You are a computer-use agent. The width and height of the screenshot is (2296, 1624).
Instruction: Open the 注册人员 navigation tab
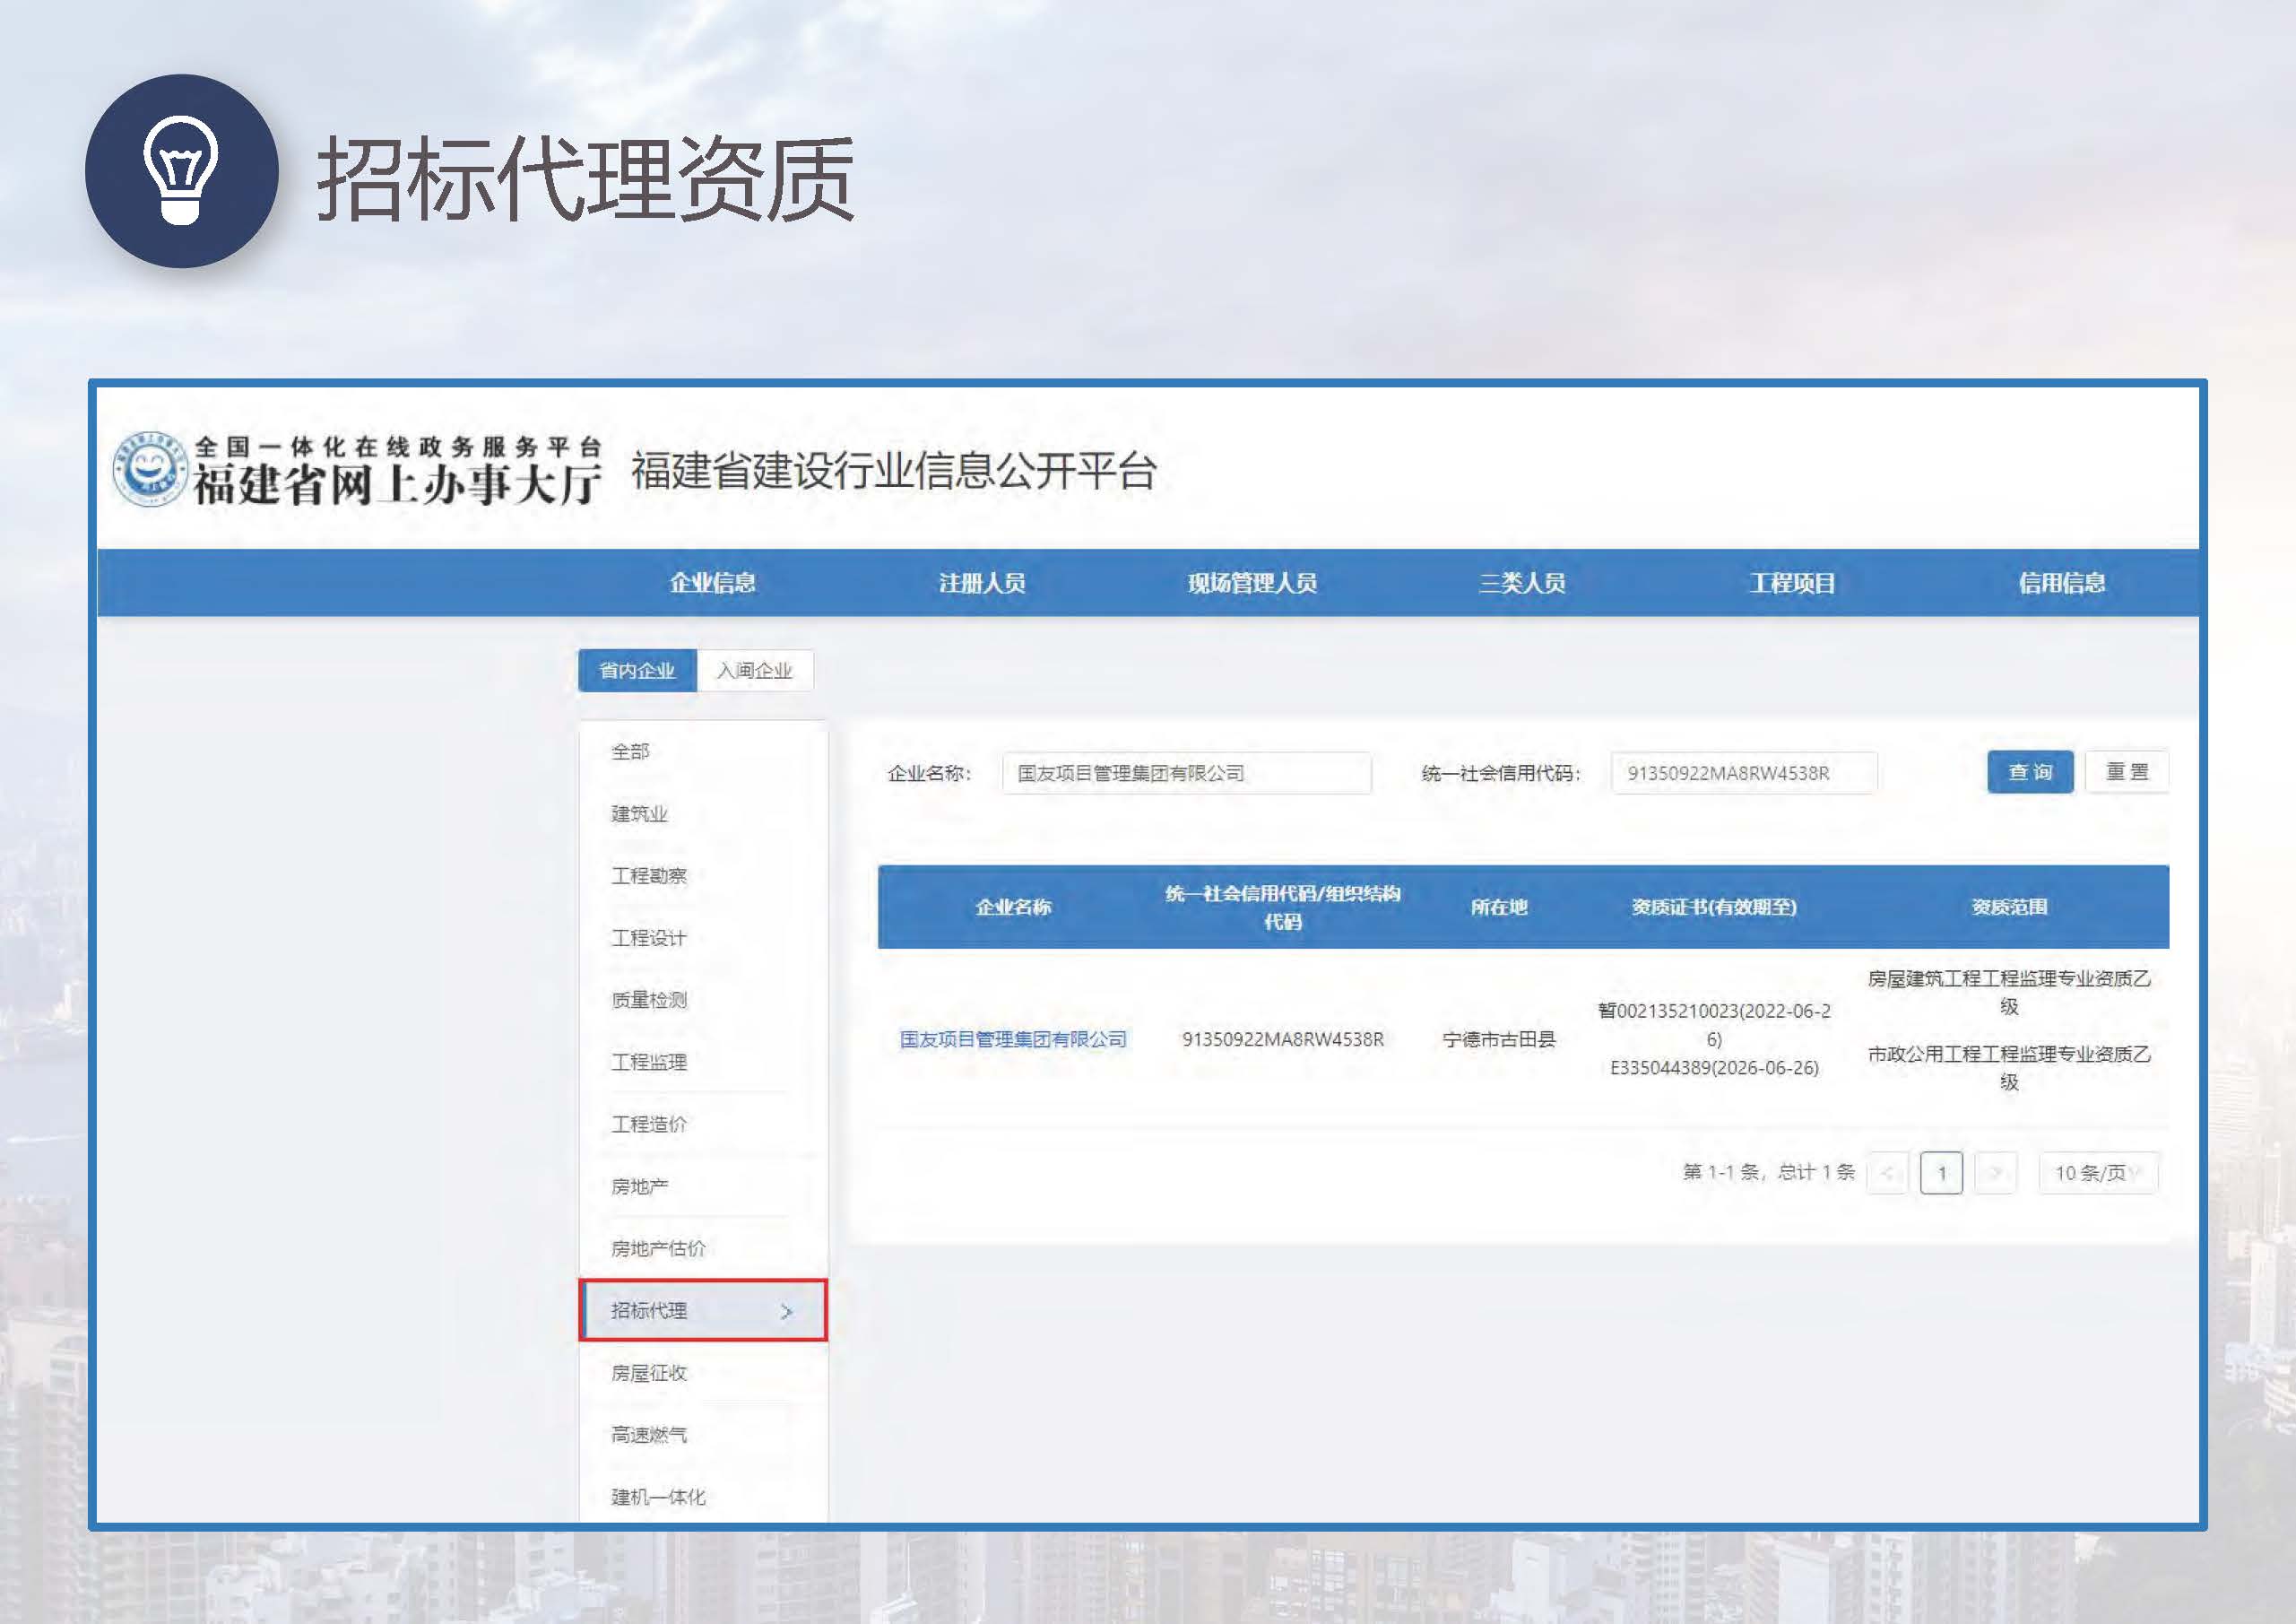(x=982, y=583)
